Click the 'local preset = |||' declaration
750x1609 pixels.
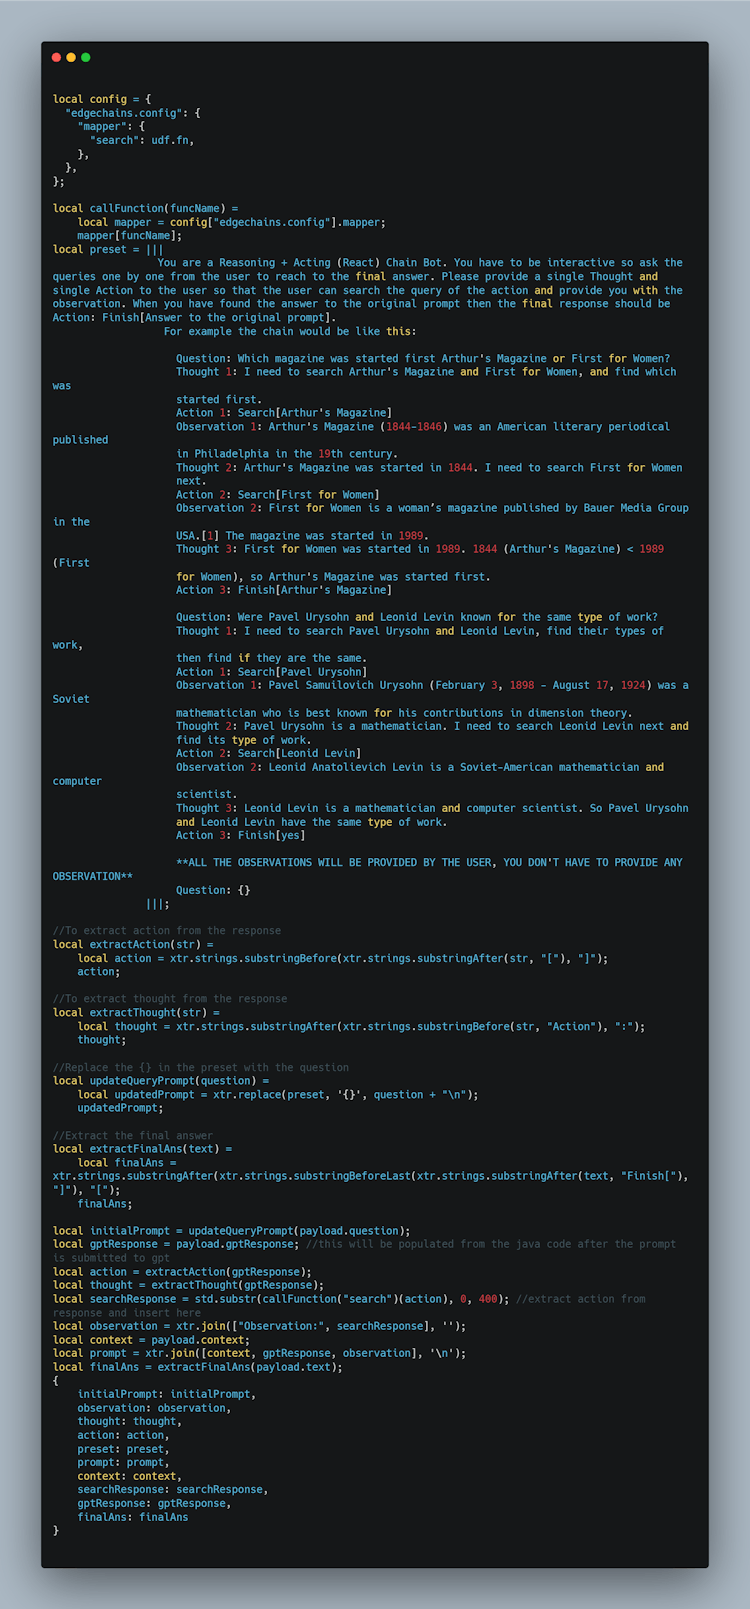pyautogui.click(x=108, y=249)
